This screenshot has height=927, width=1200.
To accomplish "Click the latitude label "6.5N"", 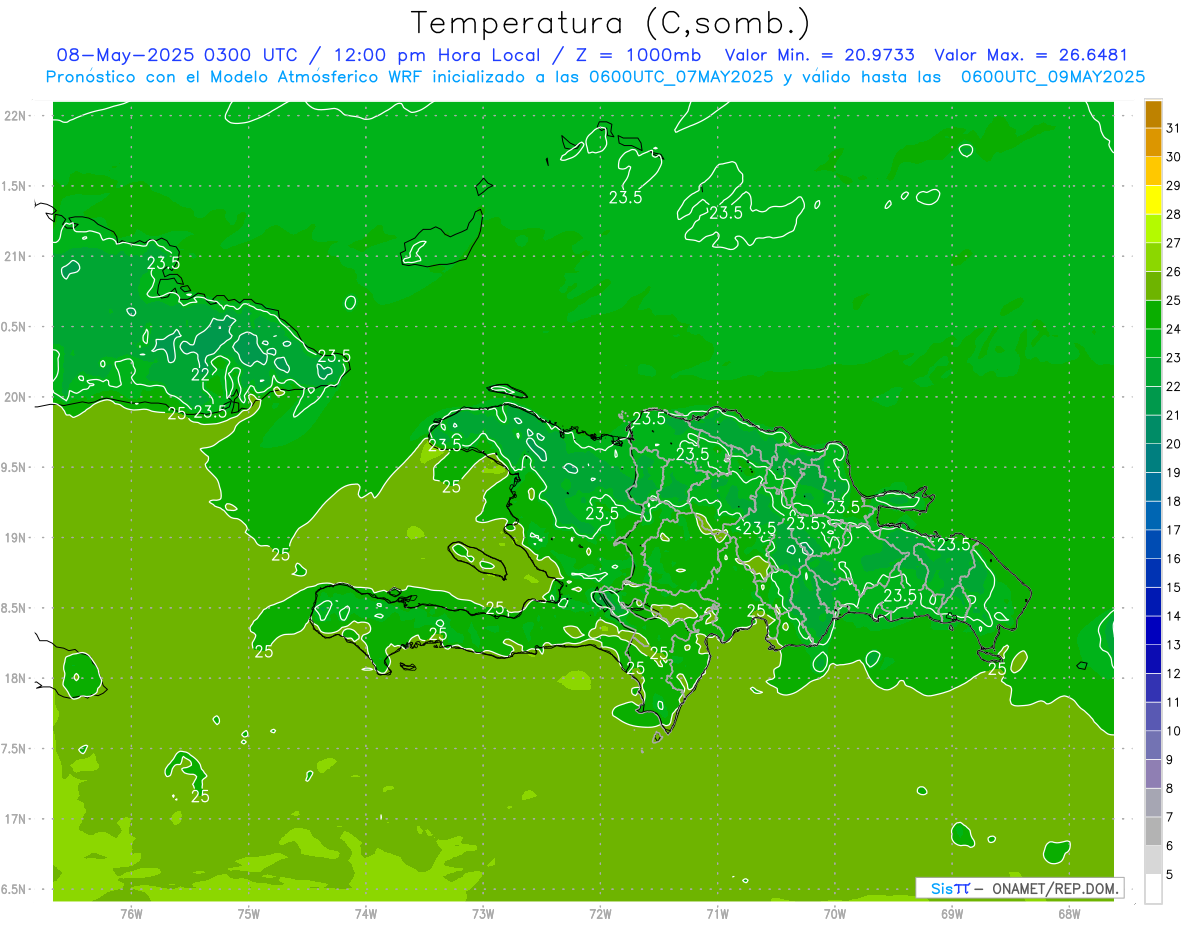I will point(13,890).
